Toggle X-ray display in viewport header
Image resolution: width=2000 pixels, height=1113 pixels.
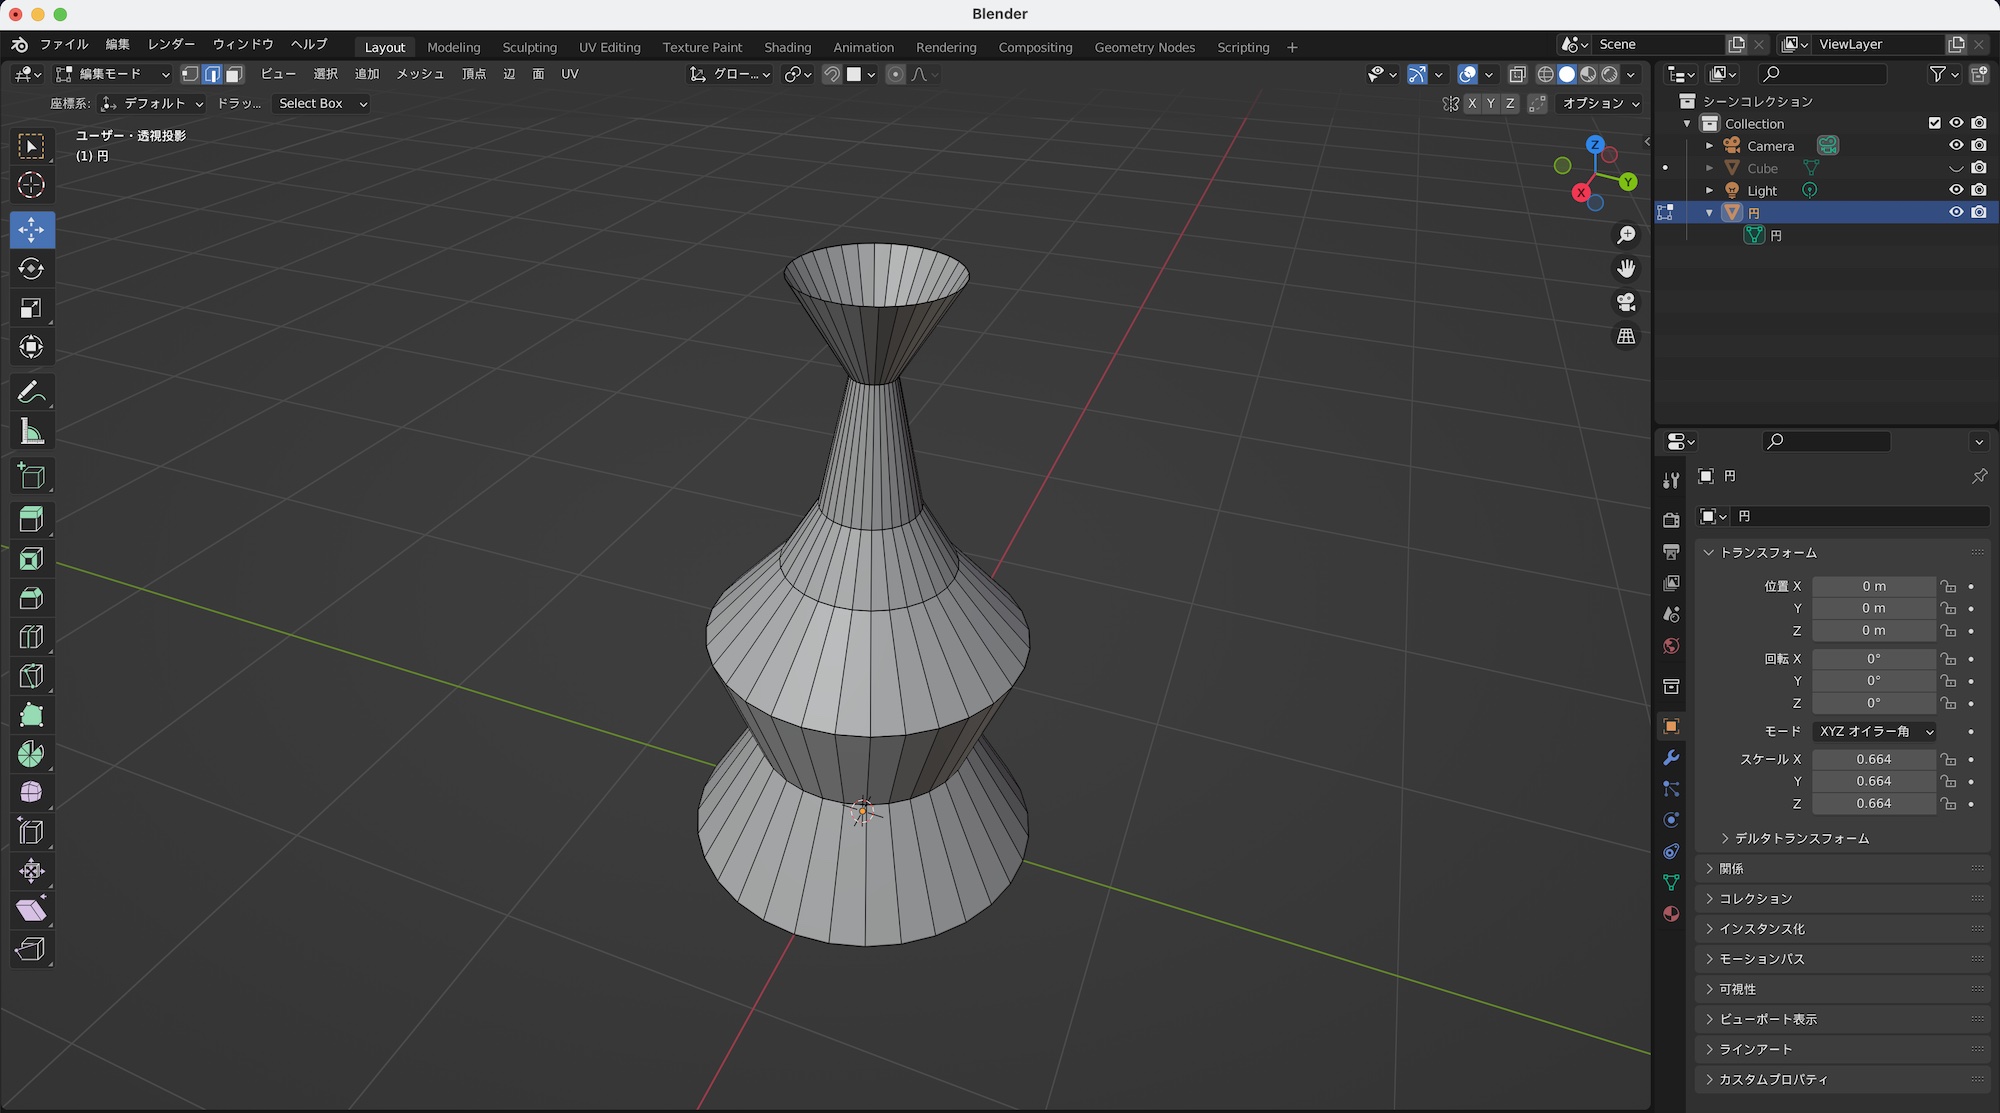tap(1517, 74)
